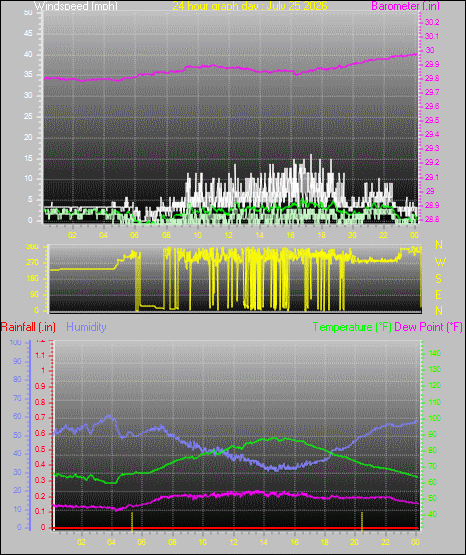Click the W compass letter
Image resolution: width=466 pixels, height=555 pixels.
click(440, 262)
